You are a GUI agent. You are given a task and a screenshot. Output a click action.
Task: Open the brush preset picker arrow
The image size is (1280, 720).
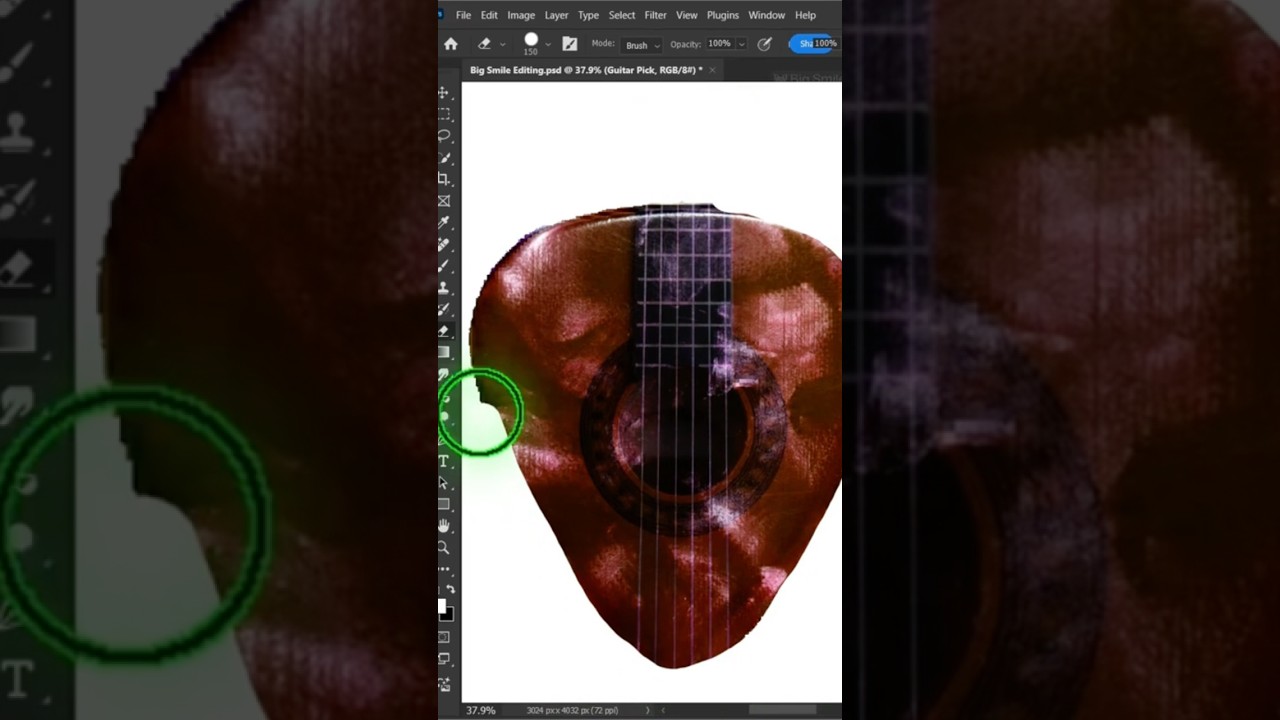(x=548, y=45)
